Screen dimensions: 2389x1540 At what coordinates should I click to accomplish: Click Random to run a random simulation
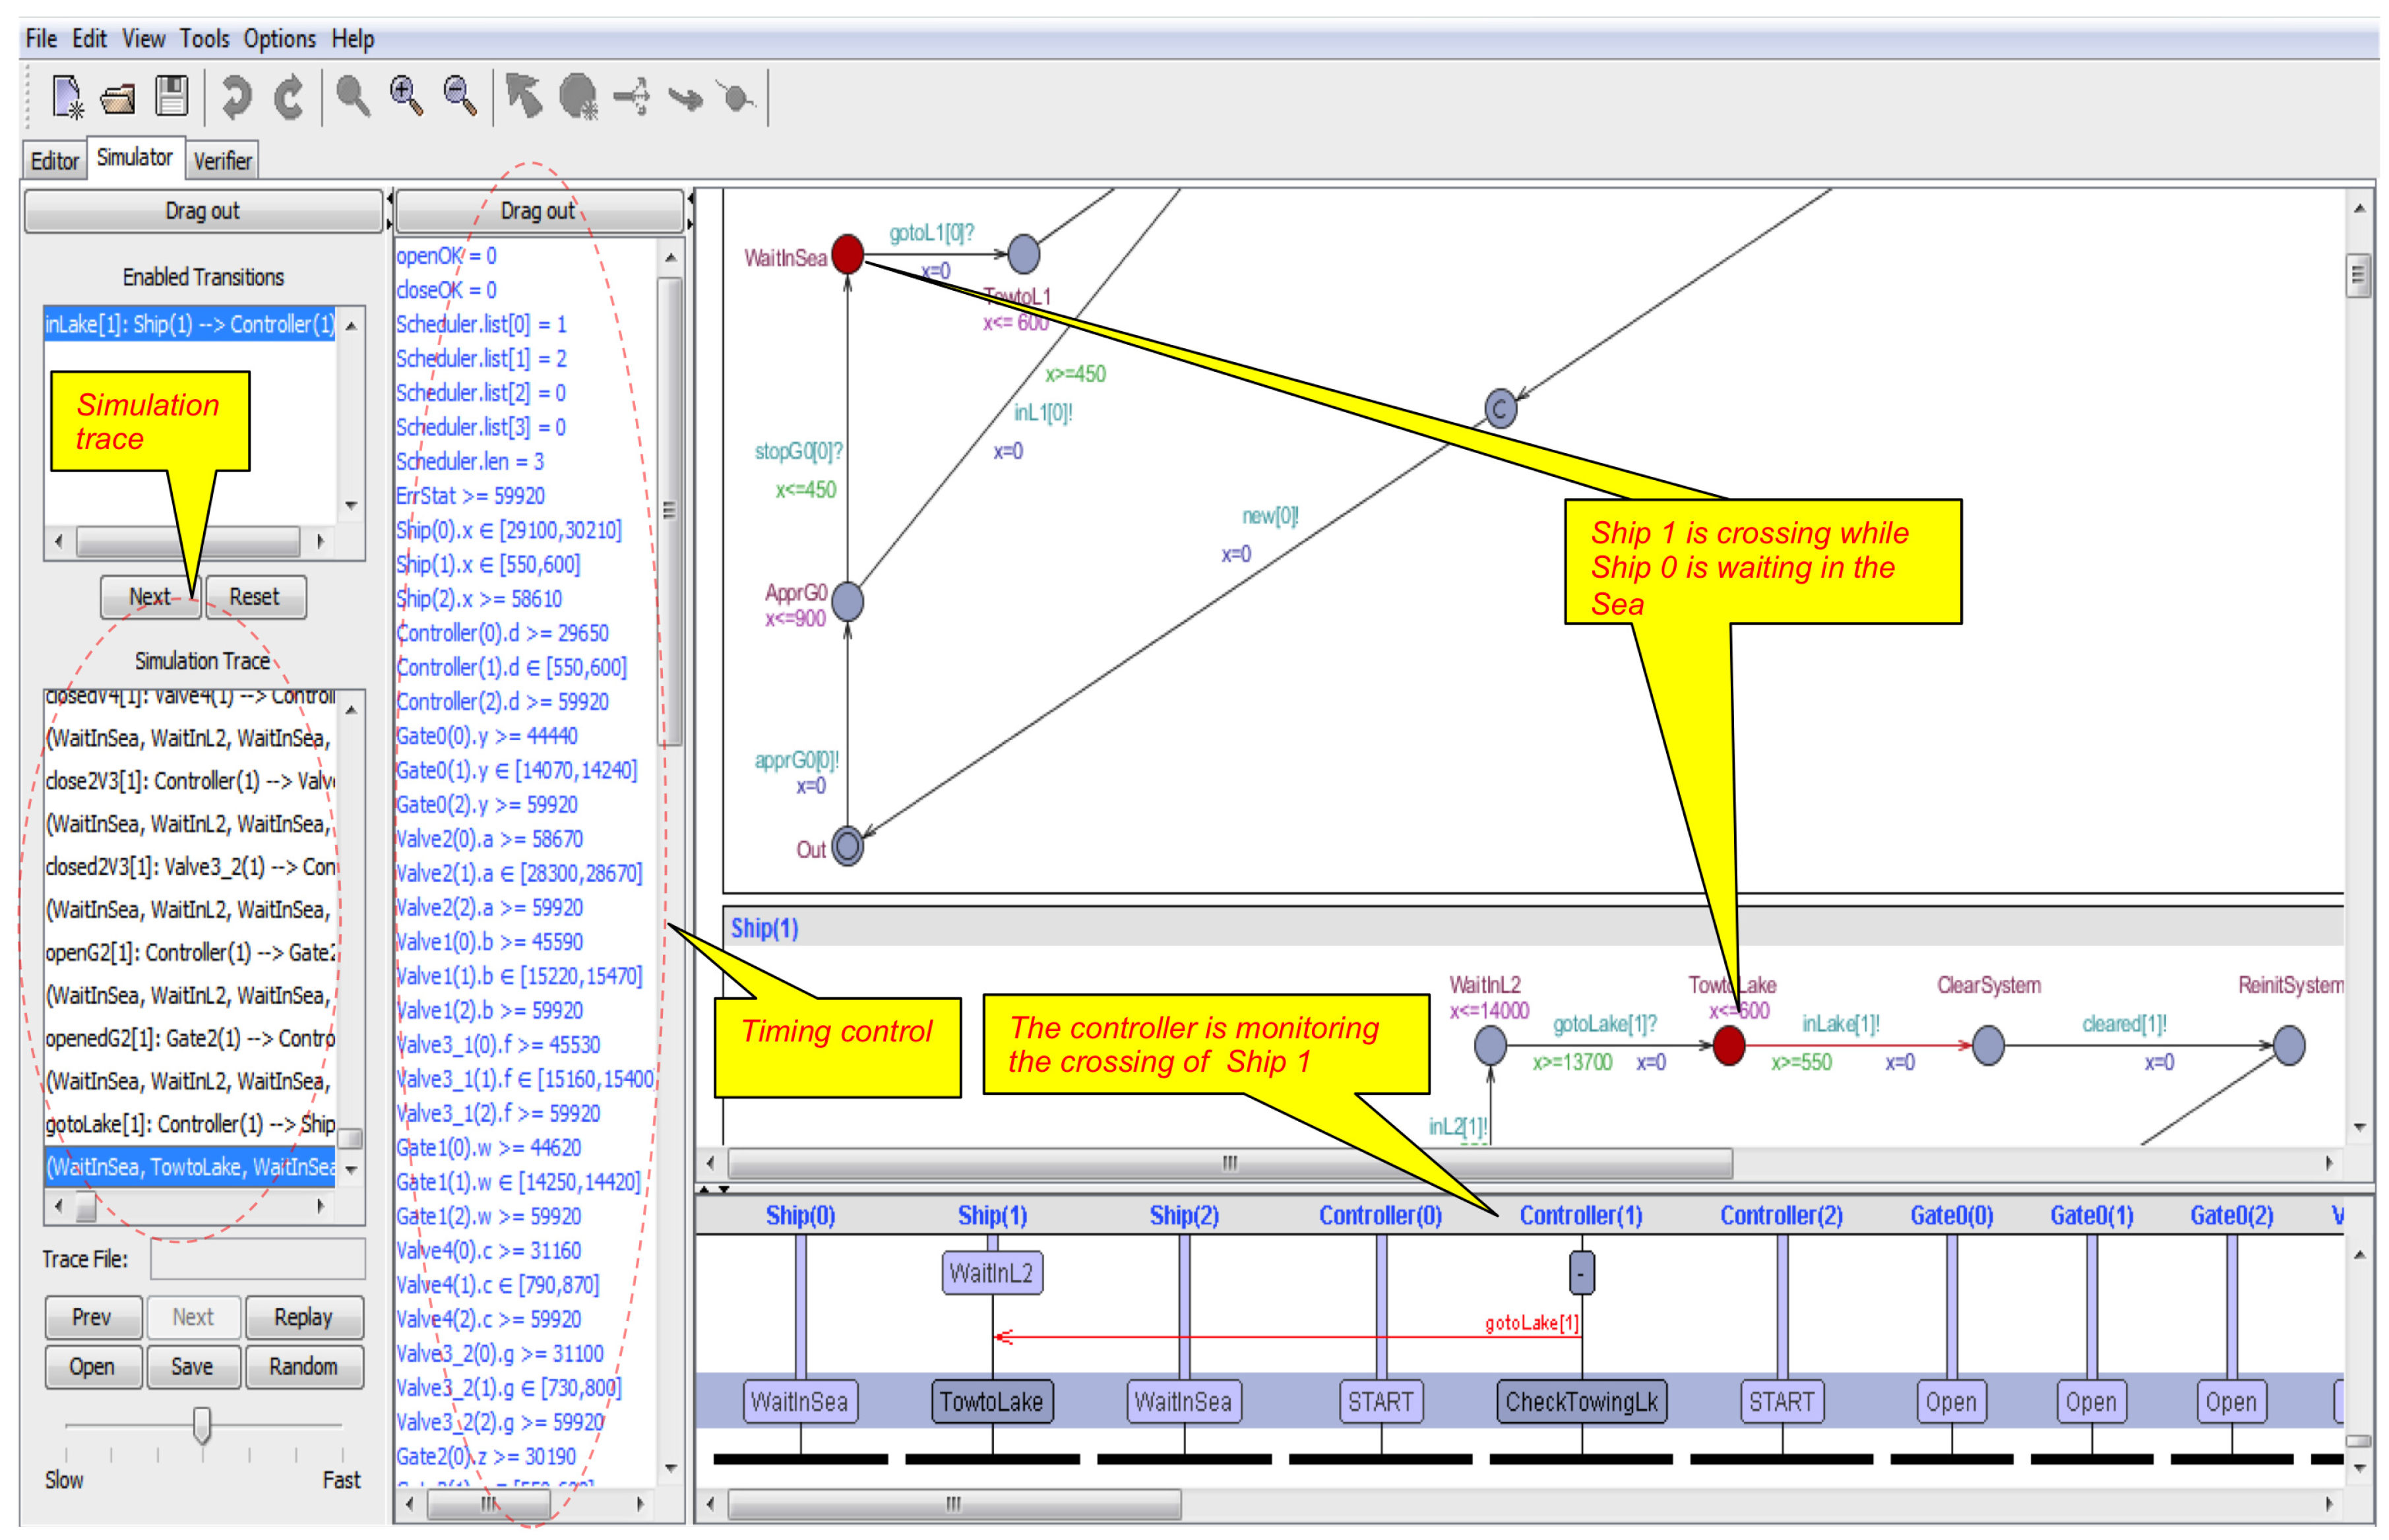[x=304, y=1366]
